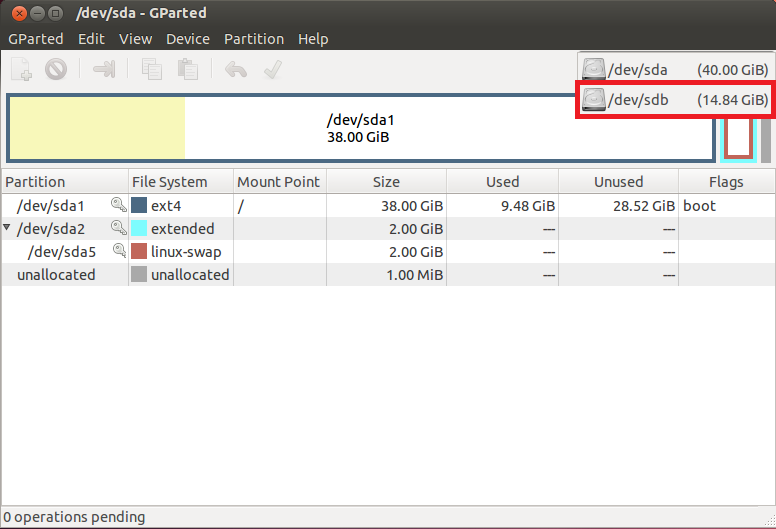This screenshot has height=529, width=776.
Task: Click the Apply all operations checkmark
Action: pyautogui.click(x=273, y=69)
